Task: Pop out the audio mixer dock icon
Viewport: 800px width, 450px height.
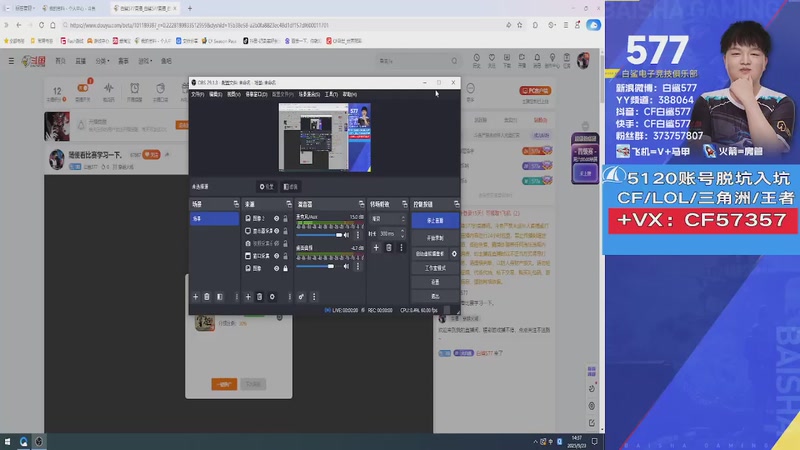Action: 361,204
